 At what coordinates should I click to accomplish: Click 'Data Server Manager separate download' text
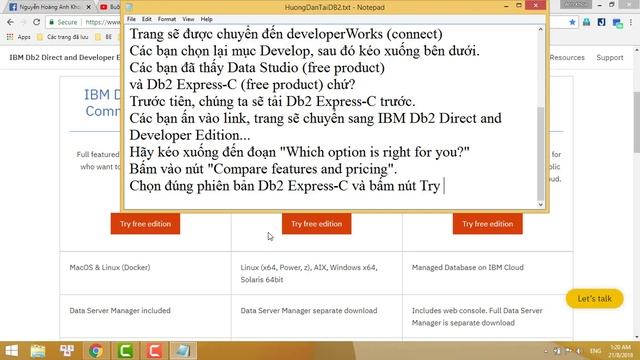pyautogui.click(x=309, y=311)
